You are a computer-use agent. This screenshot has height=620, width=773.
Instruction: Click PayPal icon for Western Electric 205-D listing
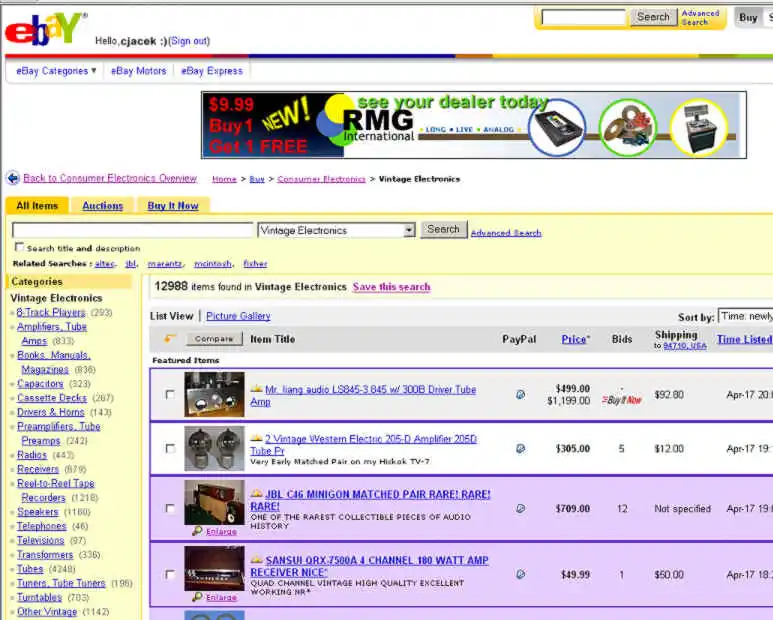coord(520,448)
